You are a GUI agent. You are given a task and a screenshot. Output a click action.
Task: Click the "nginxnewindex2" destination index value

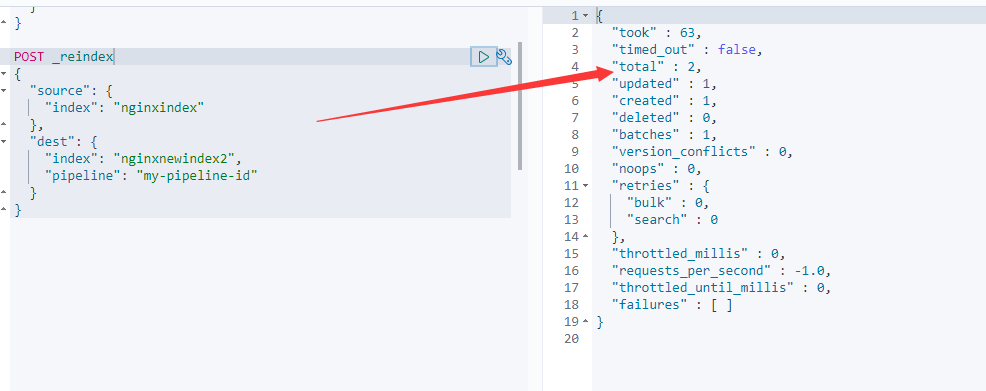point(175,158)
